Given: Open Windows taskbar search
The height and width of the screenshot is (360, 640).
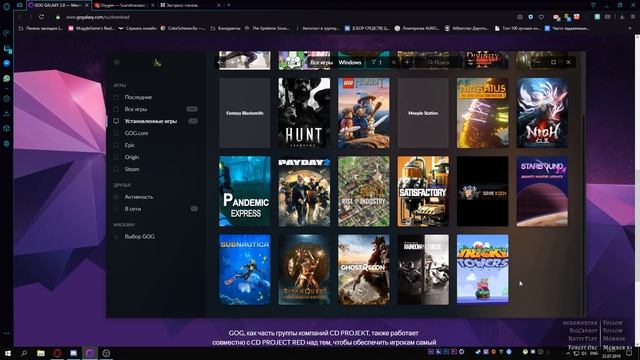Looking at the screenshot, I should click(x=24, y=353).
